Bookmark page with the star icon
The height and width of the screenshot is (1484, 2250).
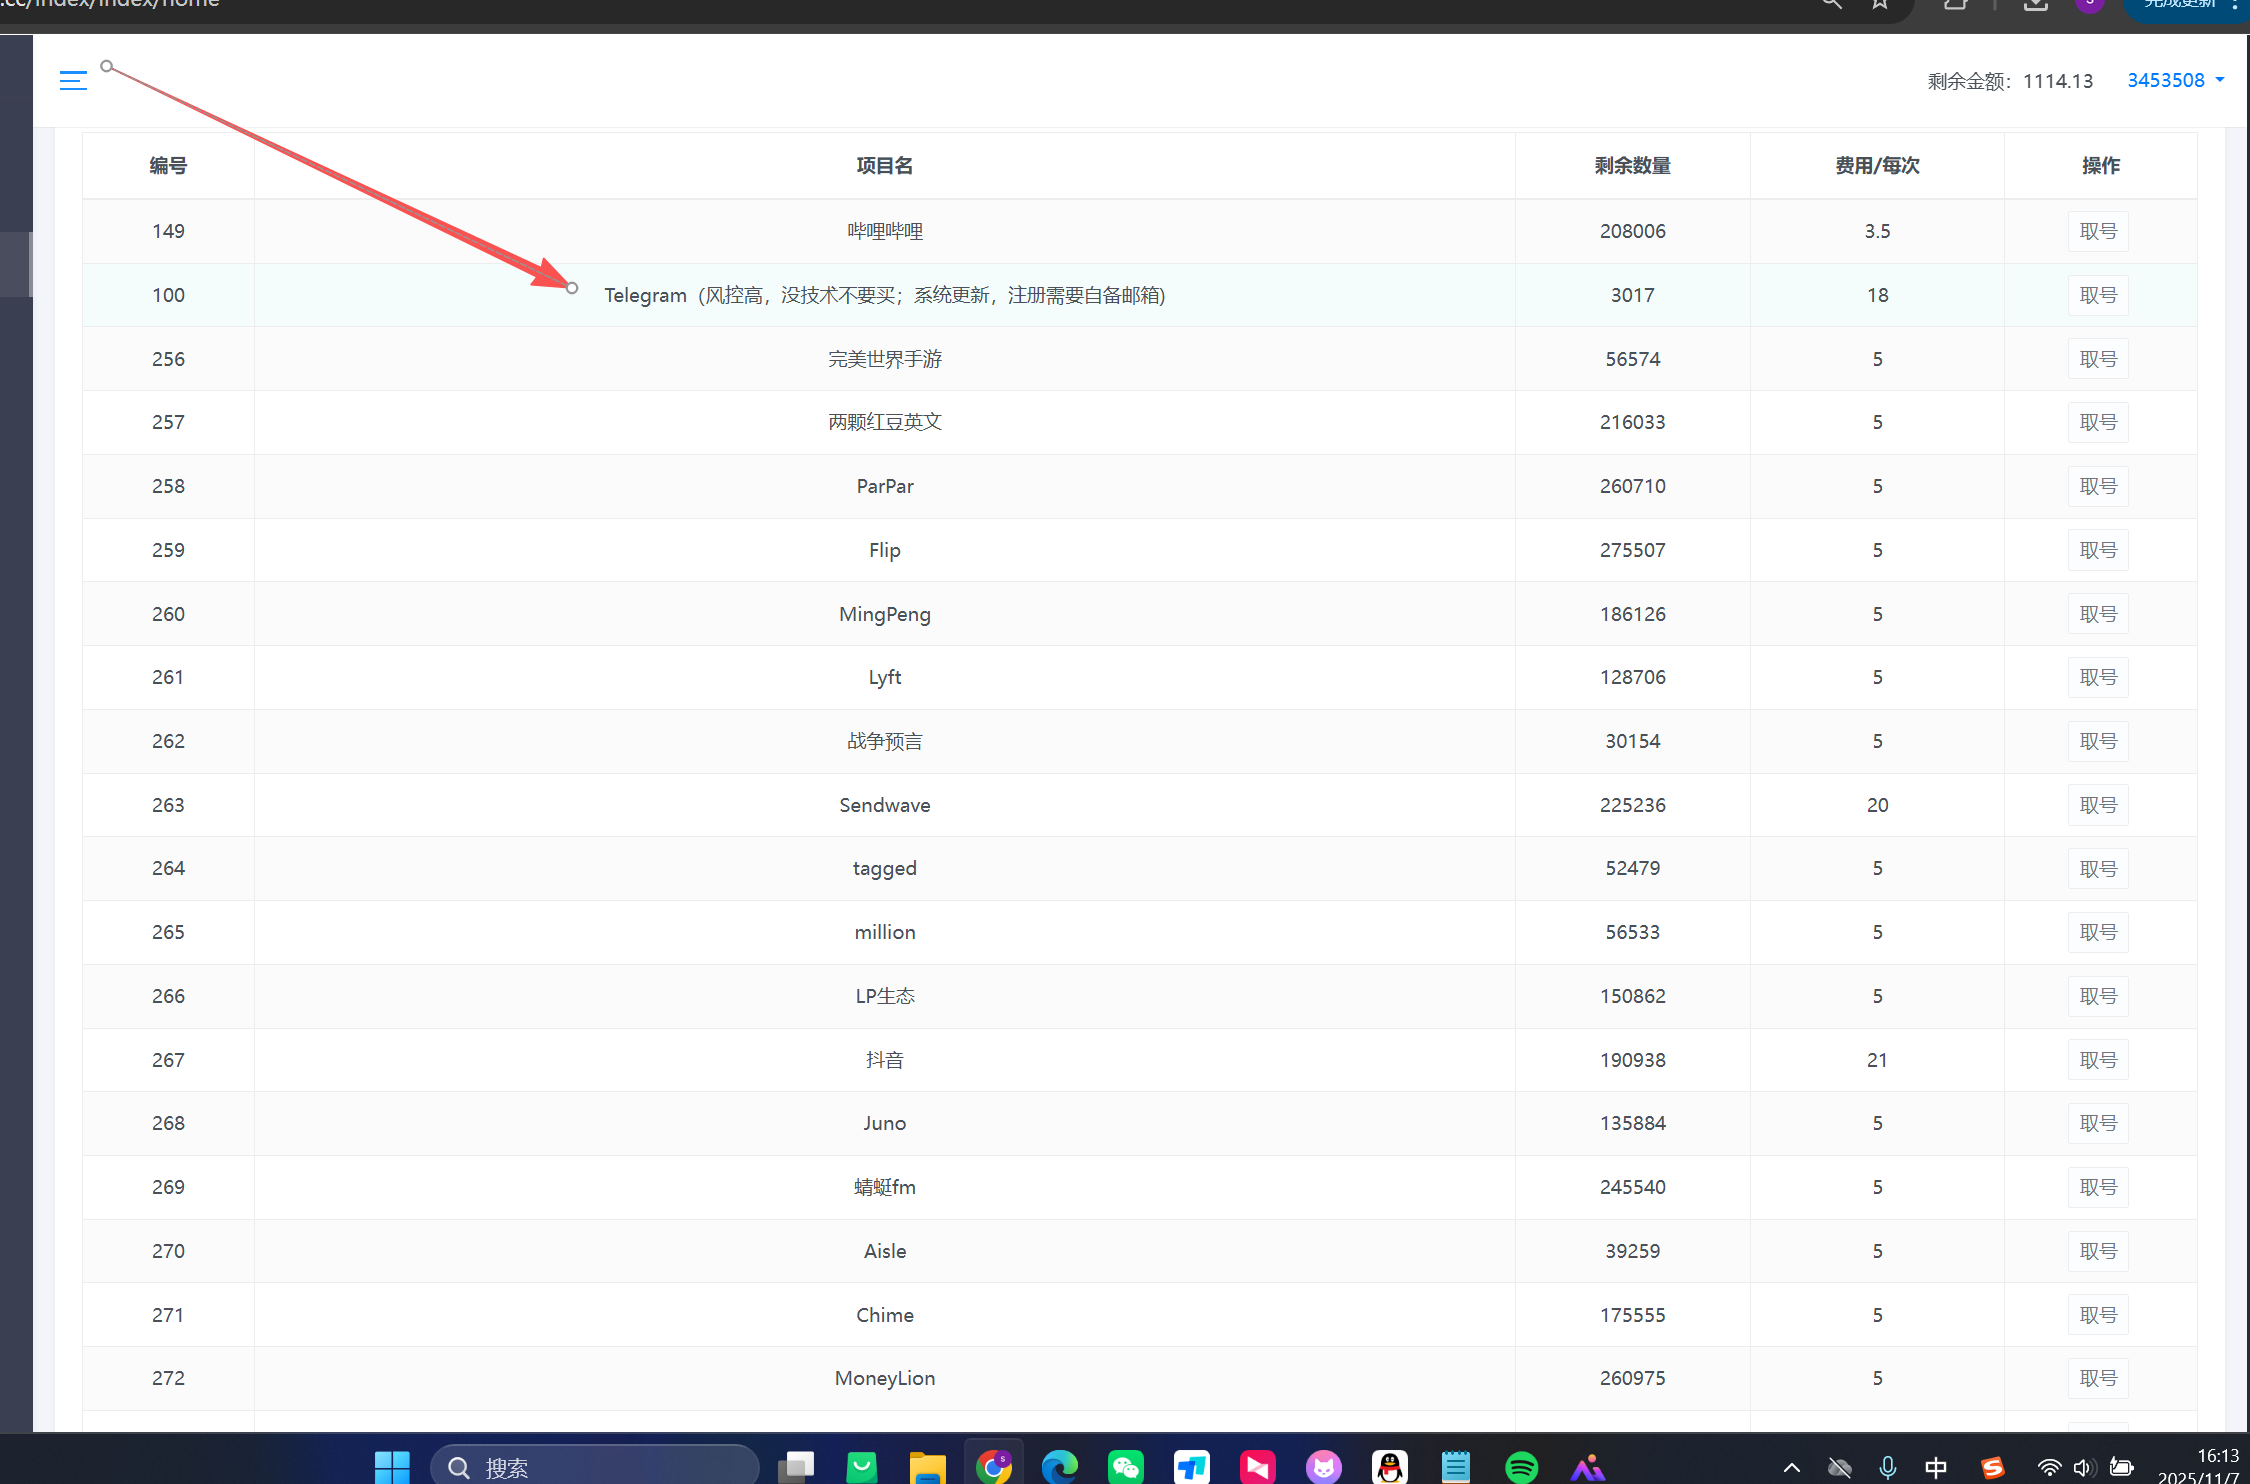(1880, 5)
